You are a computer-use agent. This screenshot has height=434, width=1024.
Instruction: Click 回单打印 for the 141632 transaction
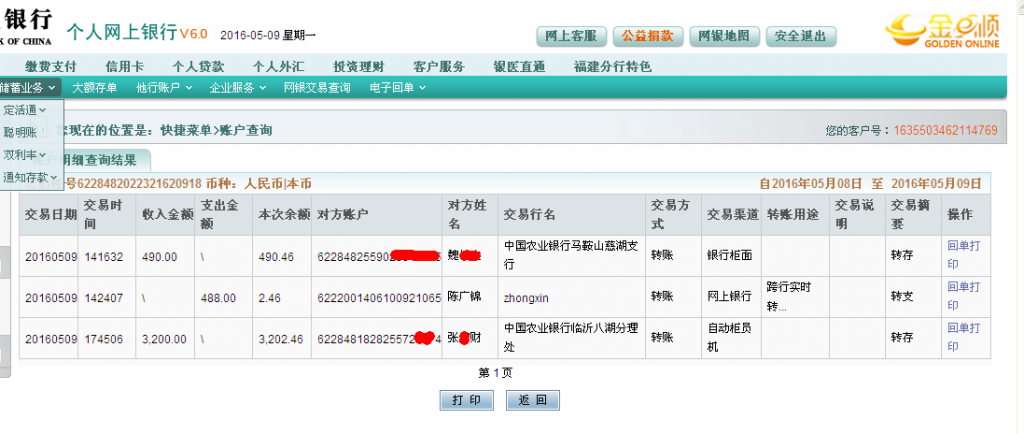[x=963, y=255]
